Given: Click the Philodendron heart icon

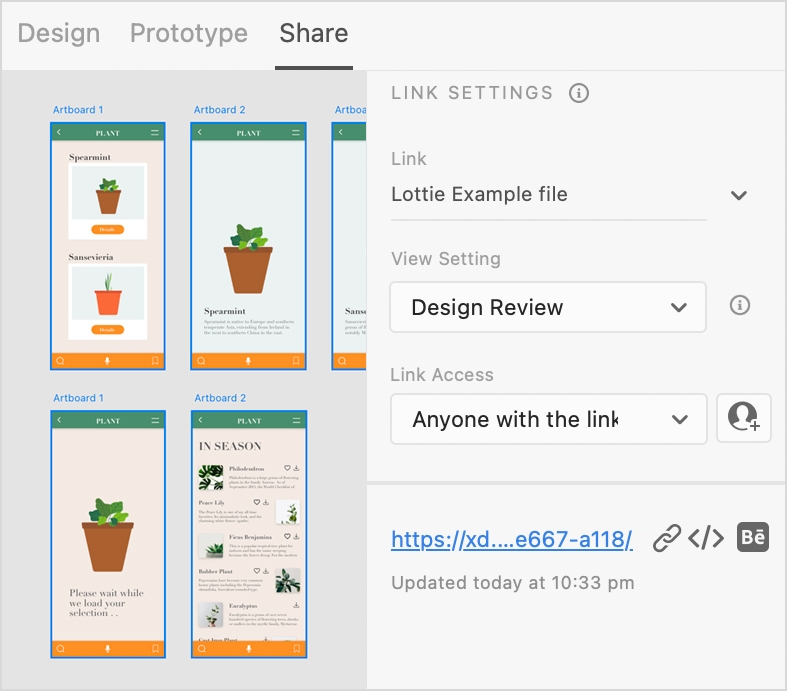Looking at the screenshot, I should (x=287, y=468).
